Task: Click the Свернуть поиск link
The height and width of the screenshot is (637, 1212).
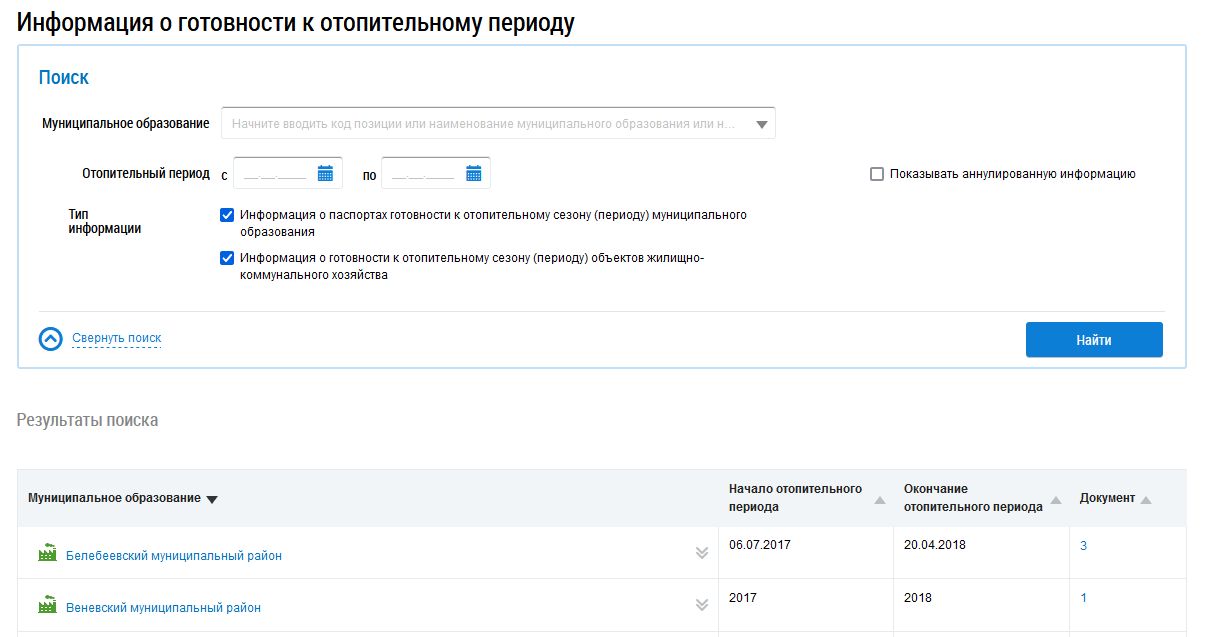Action: 116,338
